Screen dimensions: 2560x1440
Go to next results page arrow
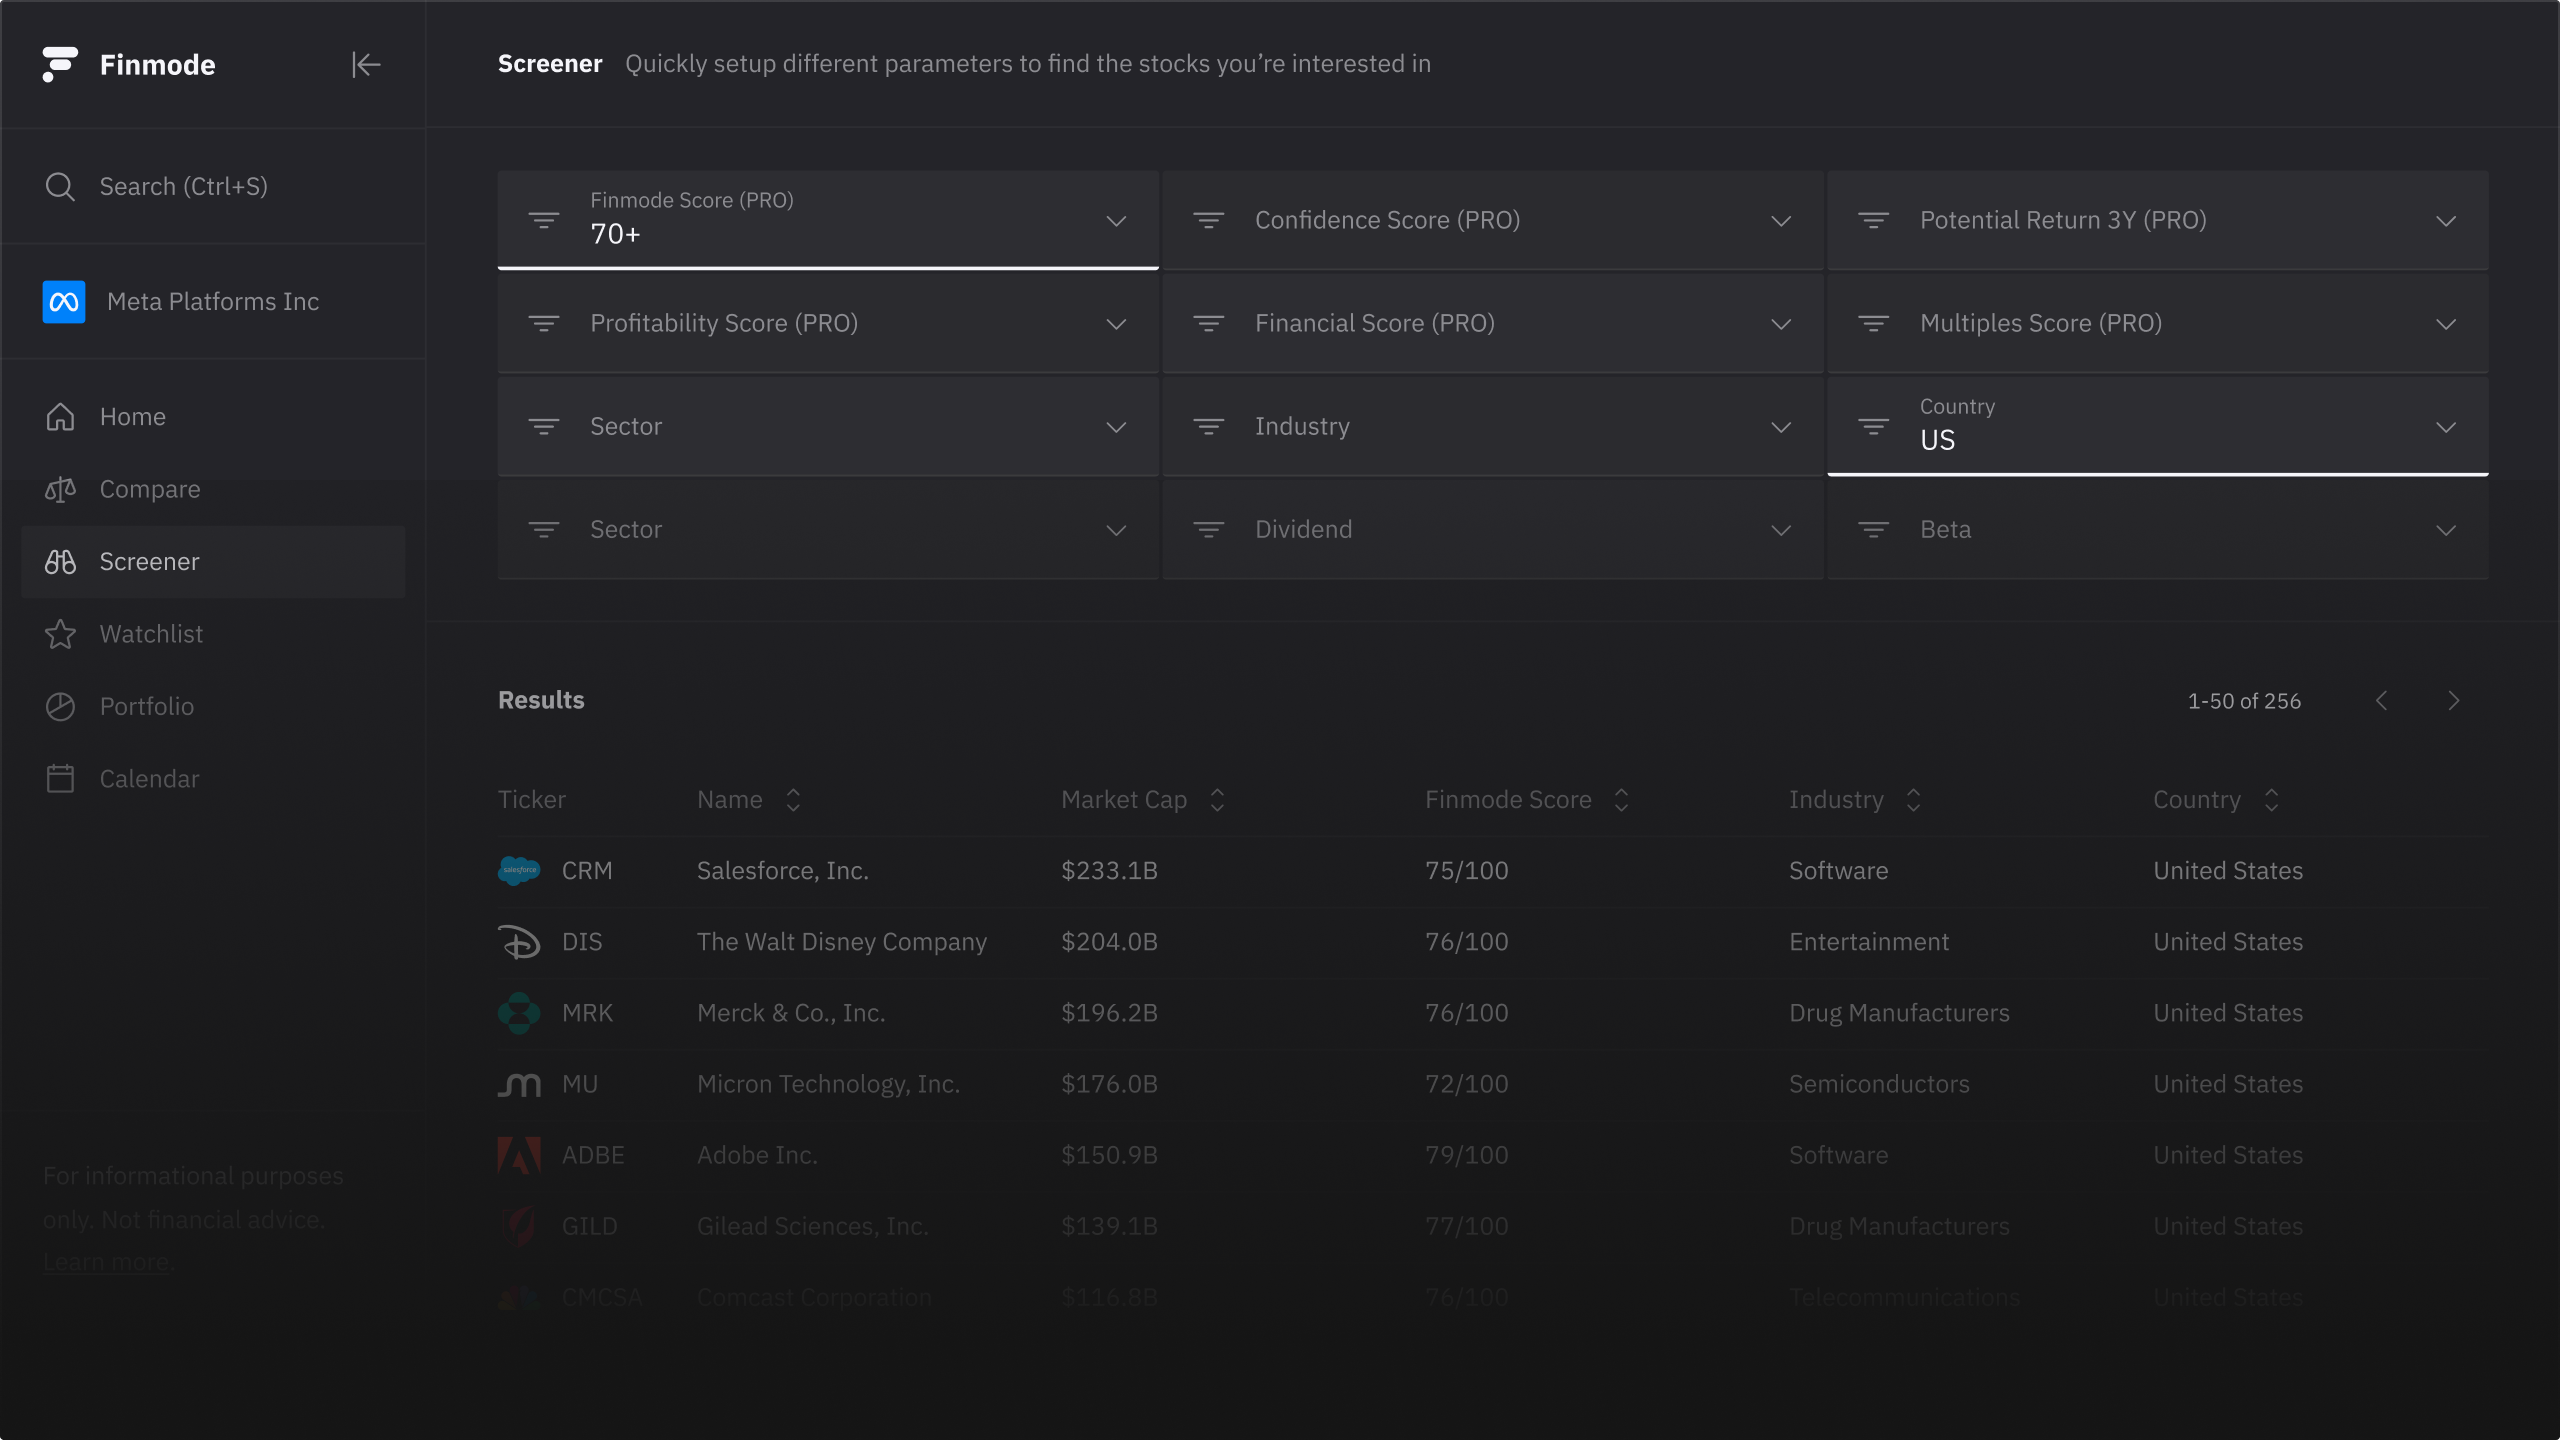pos(2453,701)
